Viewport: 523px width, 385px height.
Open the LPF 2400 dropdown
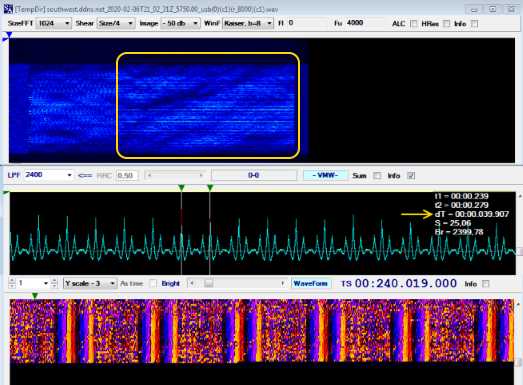click(x=49, y=175)
